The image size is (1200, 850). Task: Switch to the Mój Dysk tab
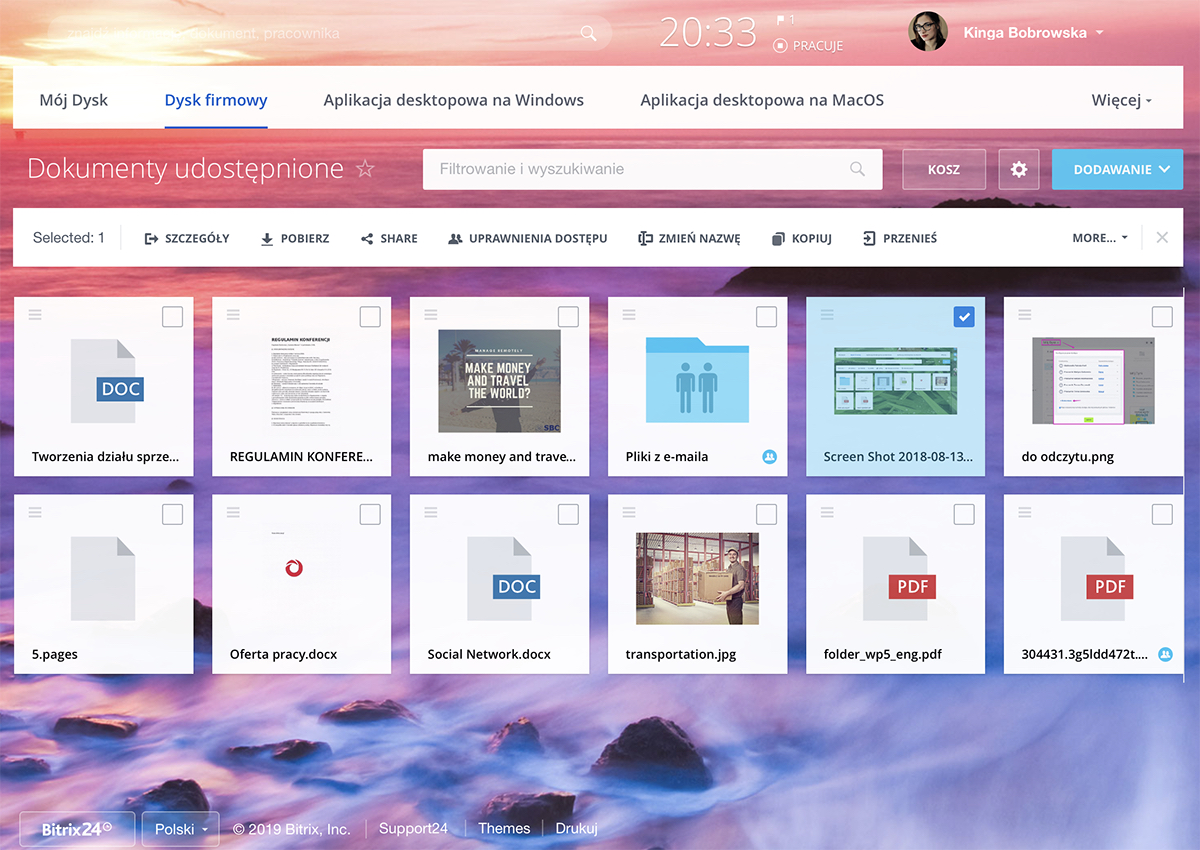coord(74,100)
